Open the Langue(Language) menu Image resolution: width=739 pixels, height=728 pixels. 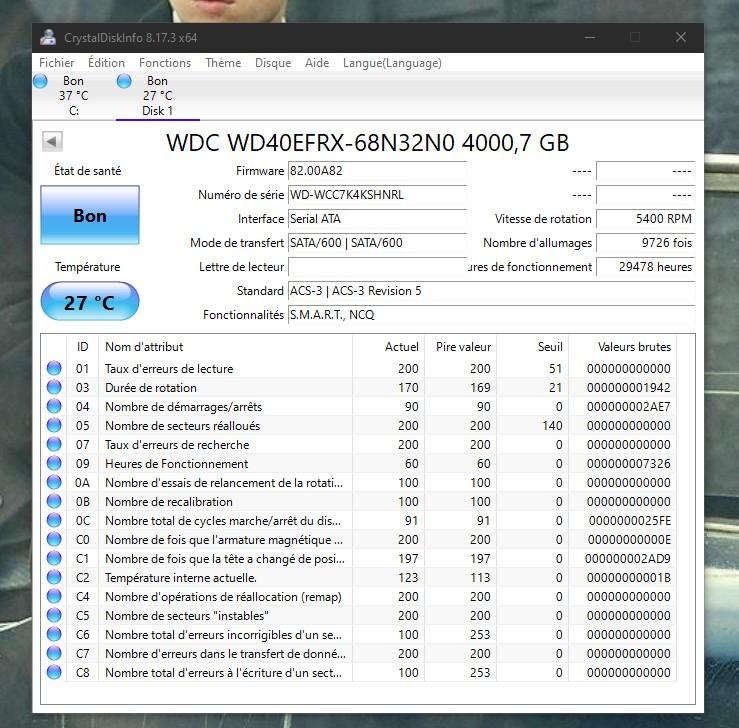point(392,63)
